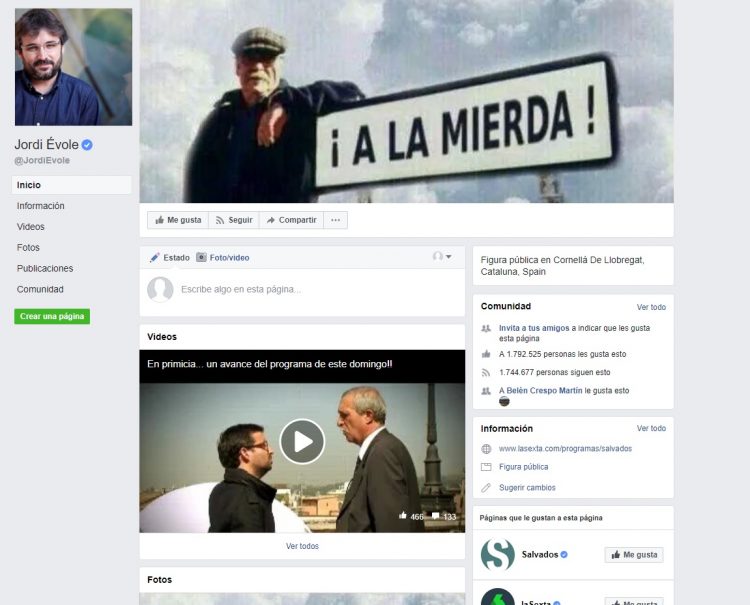Click Invita a tus amigos link
Image resolution: width=750 pixels, height=605 pixels.
534,328
